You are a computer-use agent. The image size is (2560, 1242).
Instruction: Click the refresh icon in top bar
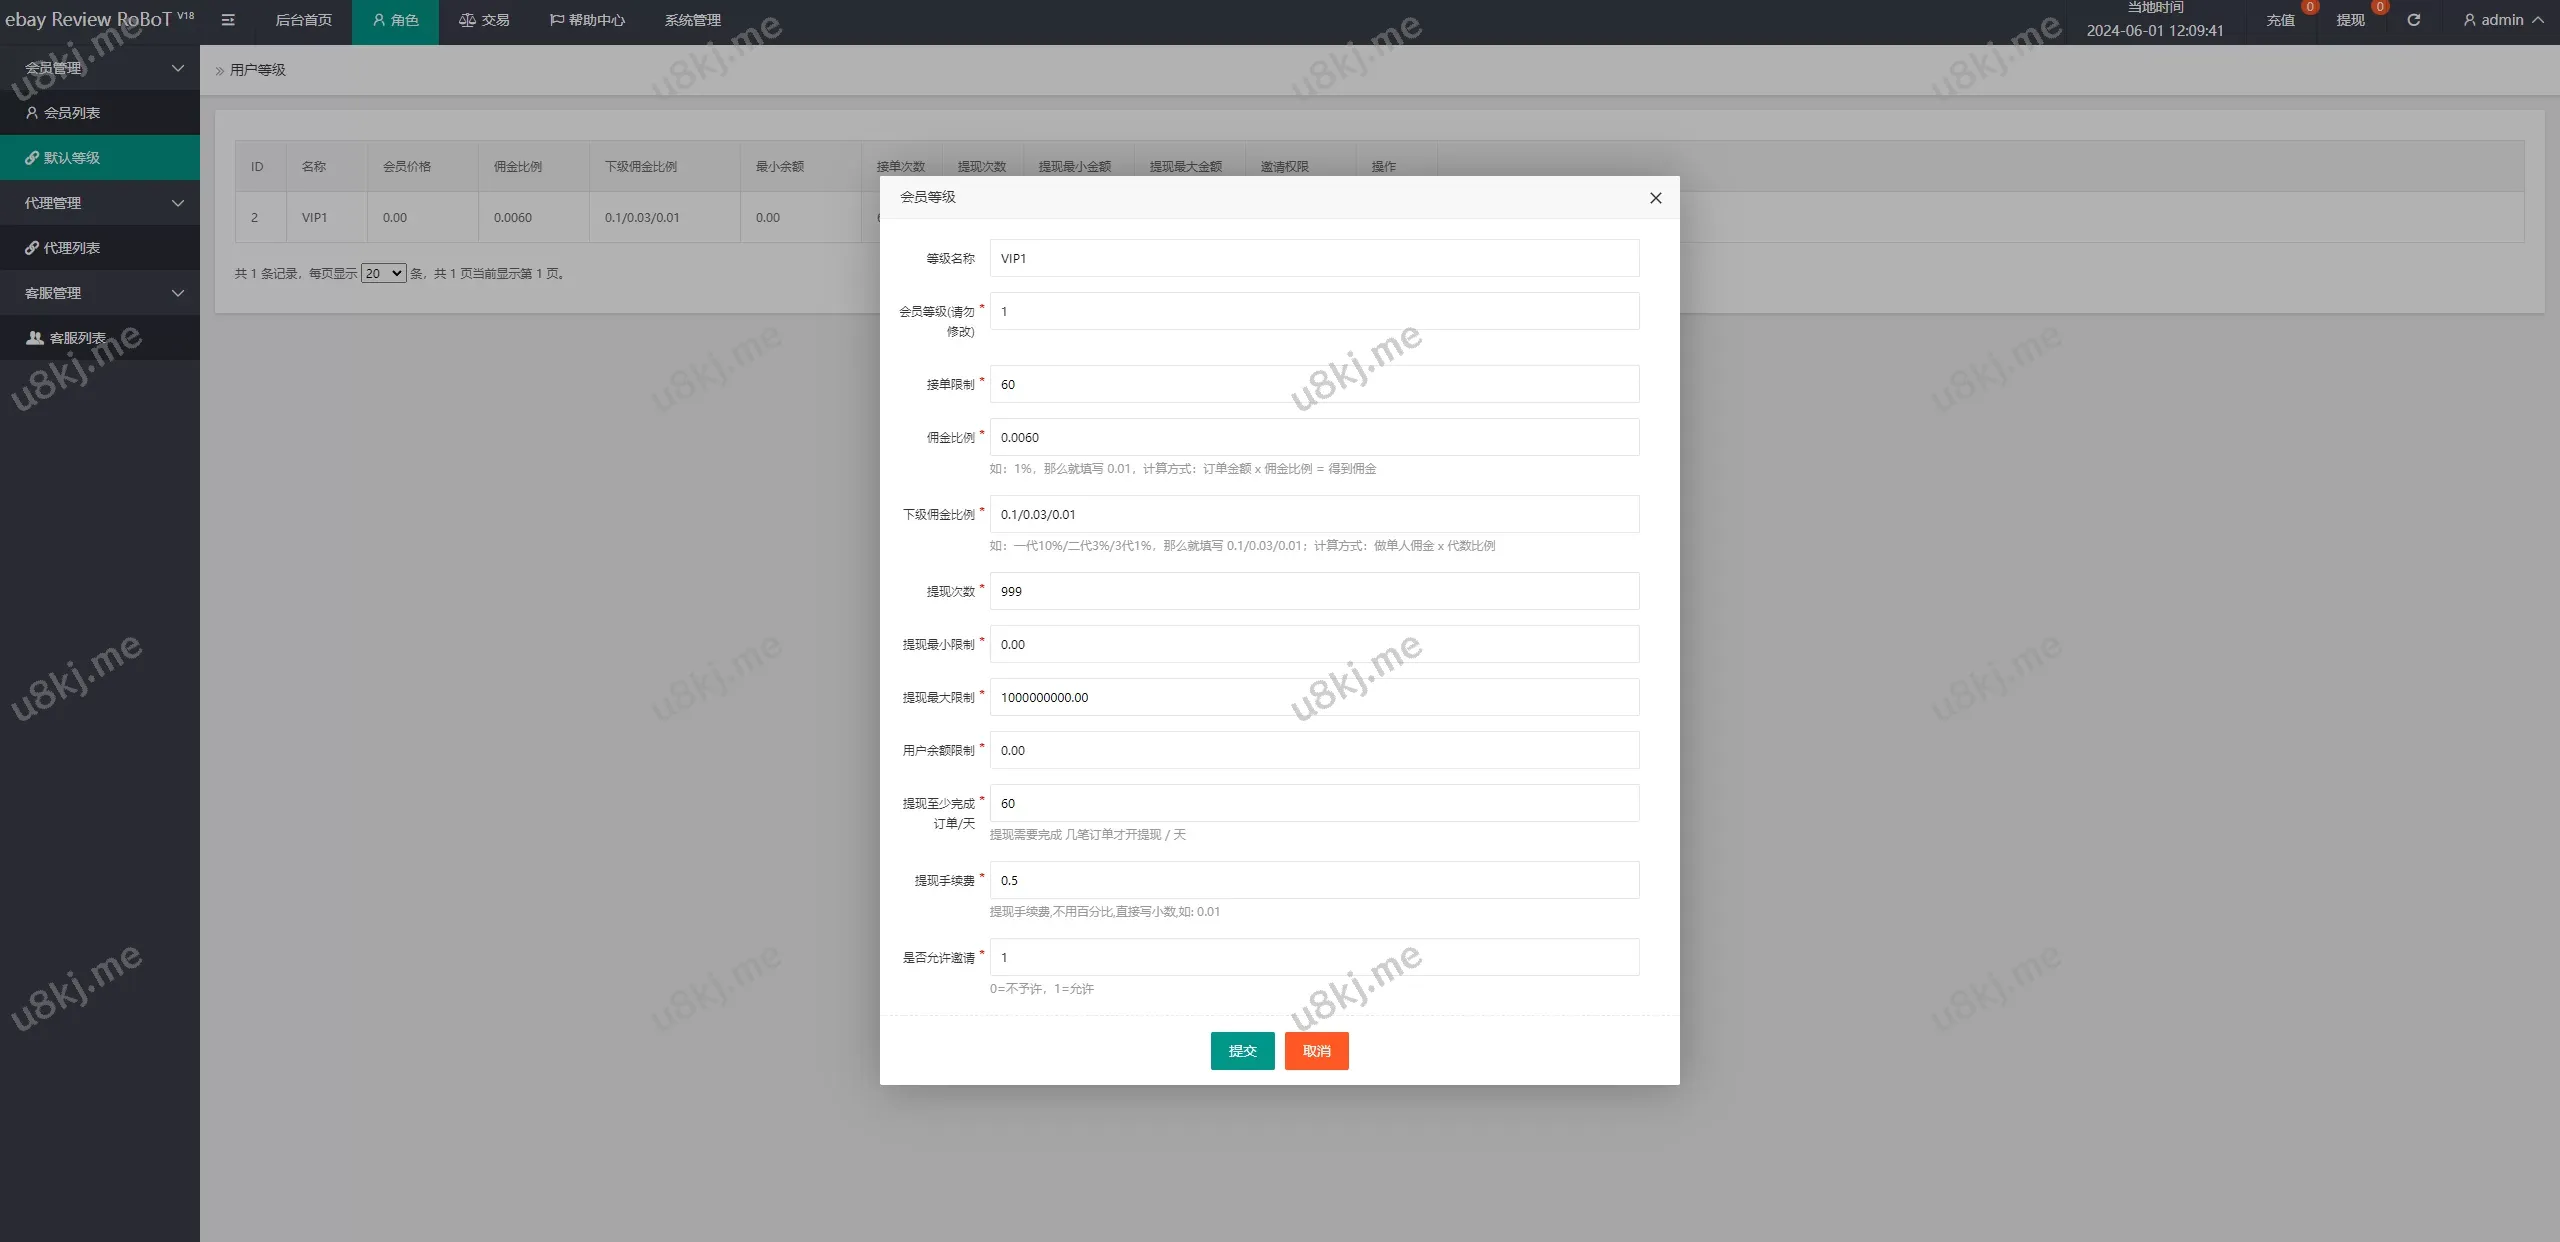[x=2413, y=20]
